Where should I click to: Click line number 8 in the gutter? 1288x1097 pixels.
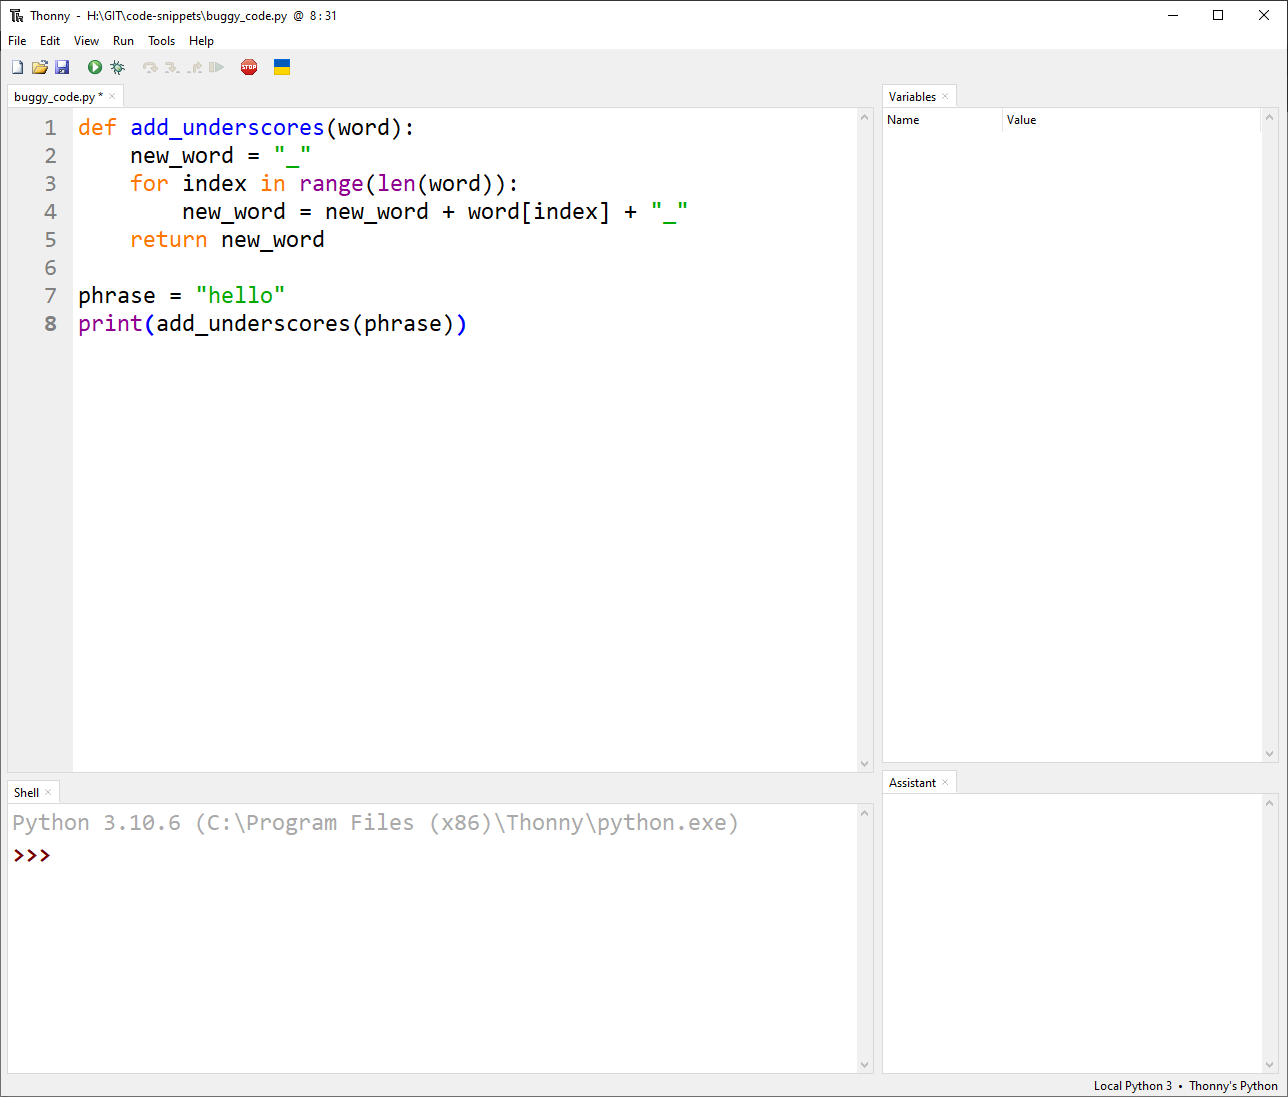coord(50,324)
